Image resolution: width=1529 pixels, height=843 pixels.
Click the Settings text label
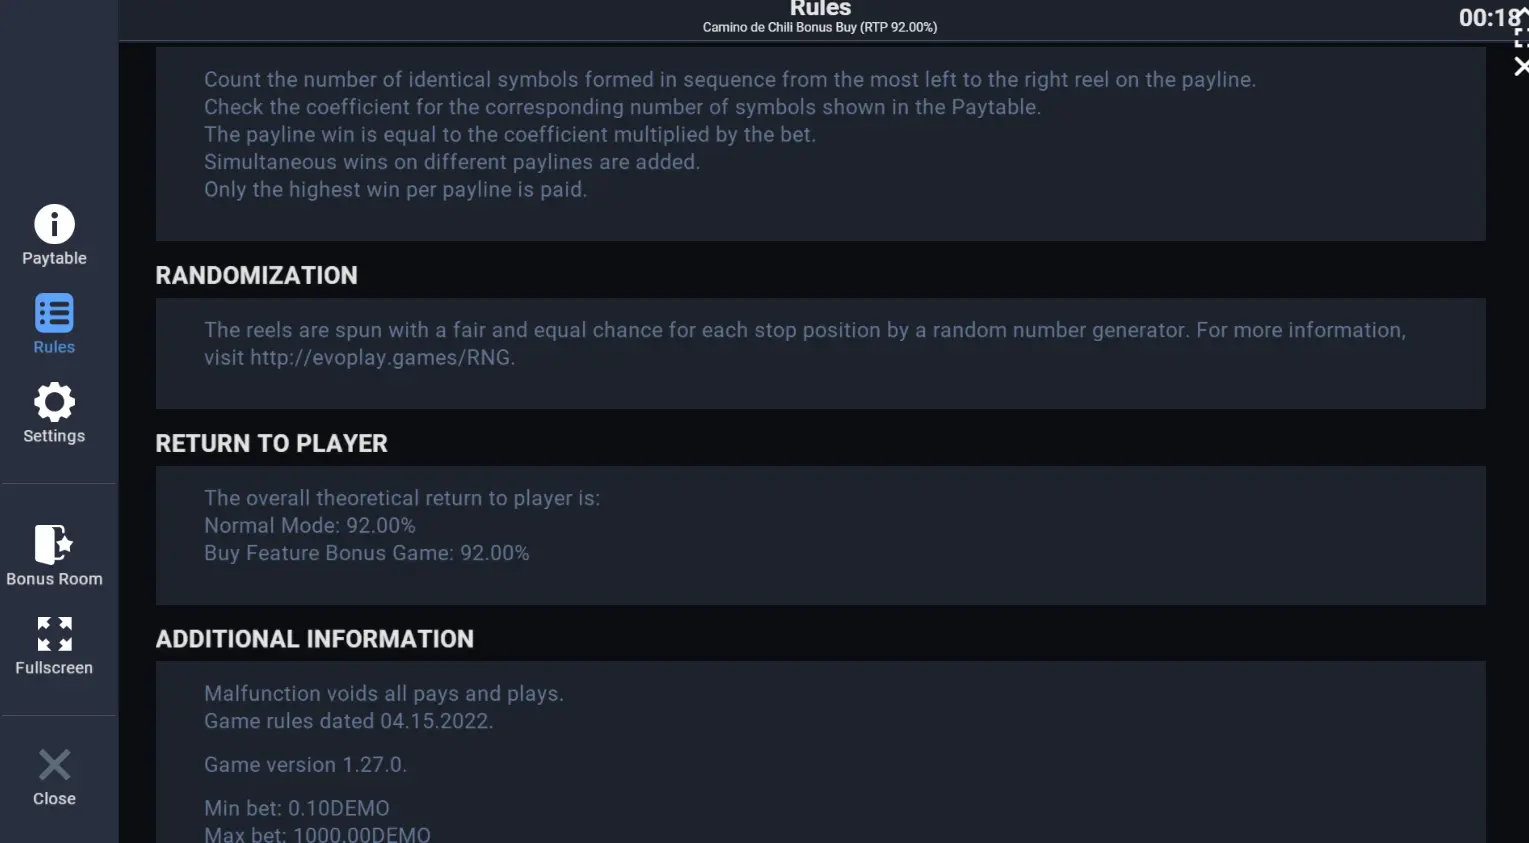click(x=54, y=436)
